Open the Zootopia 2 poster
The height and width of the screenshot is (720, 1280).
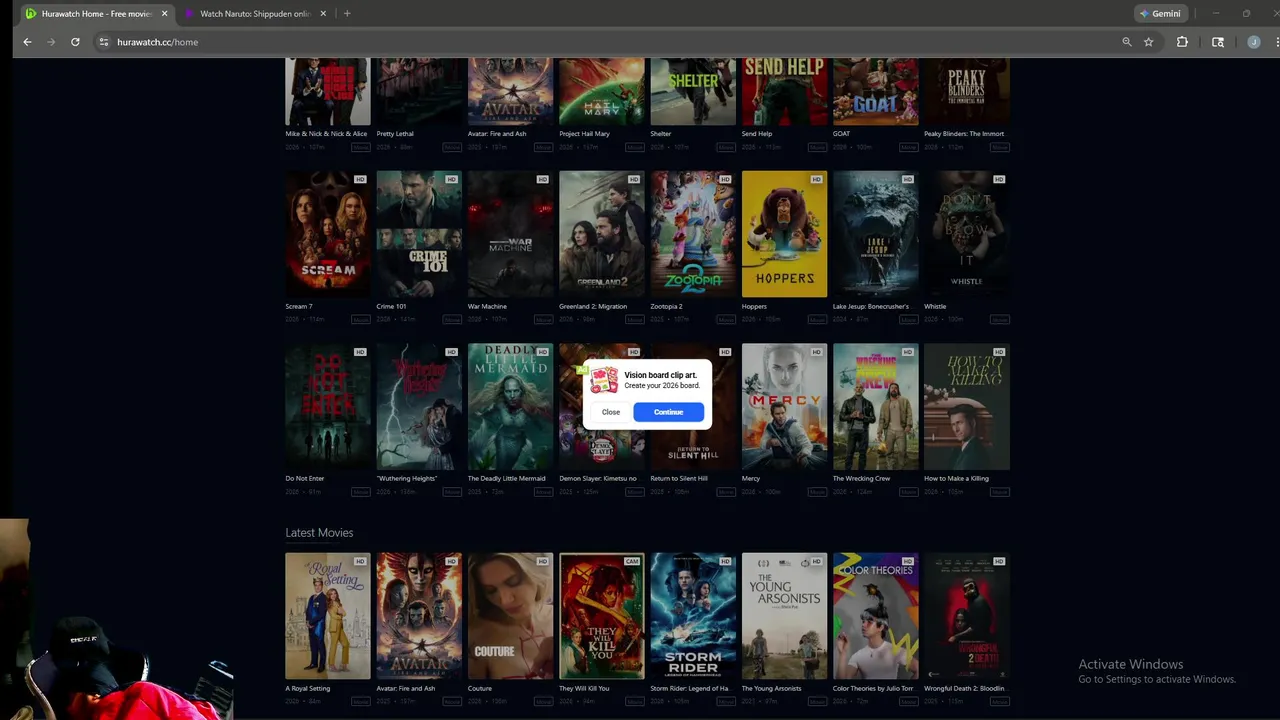693,234
